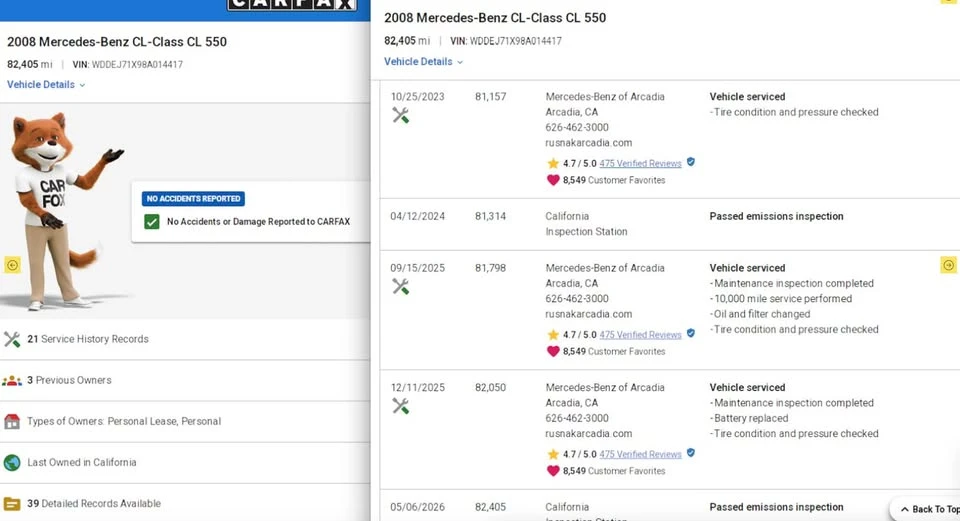Open Last Owned in California row
The width and height of the screenshot is (960, 521).
click(185, 462)
